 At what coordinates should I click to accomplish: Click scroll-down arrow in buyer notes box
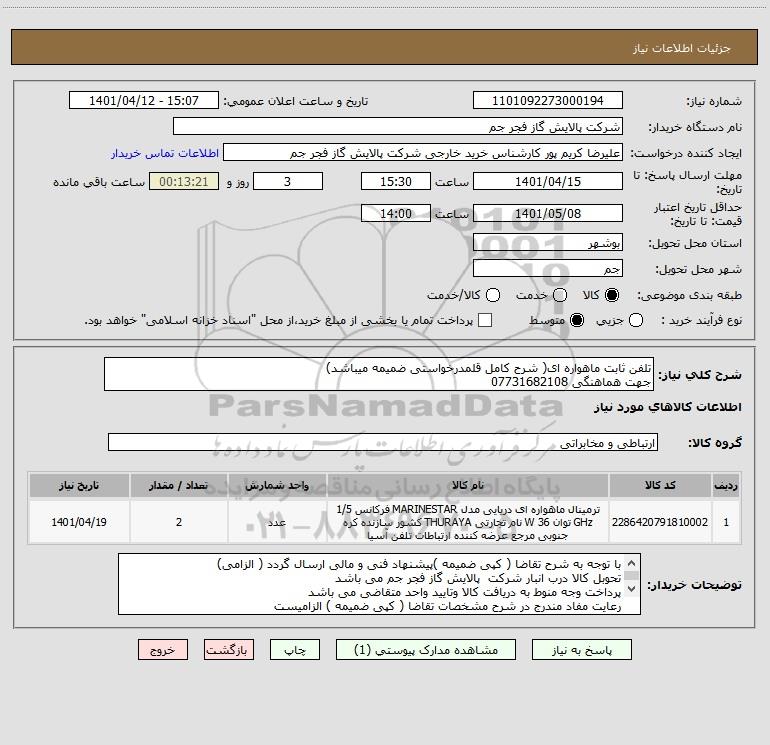coord(632,588)
